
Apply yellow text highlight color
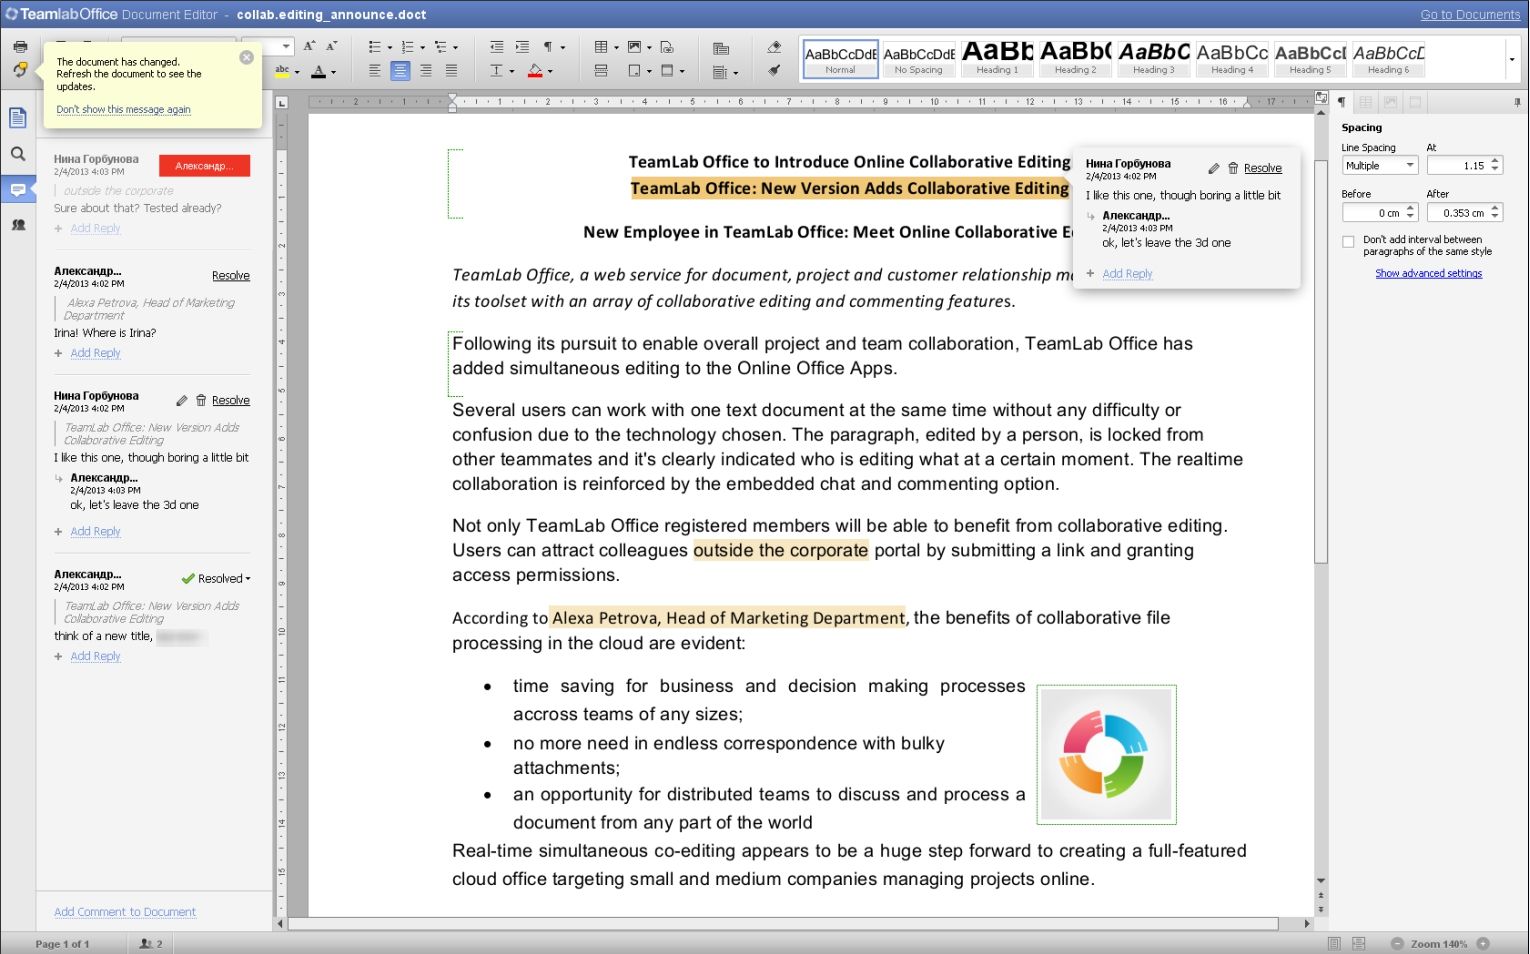[282, 71]
